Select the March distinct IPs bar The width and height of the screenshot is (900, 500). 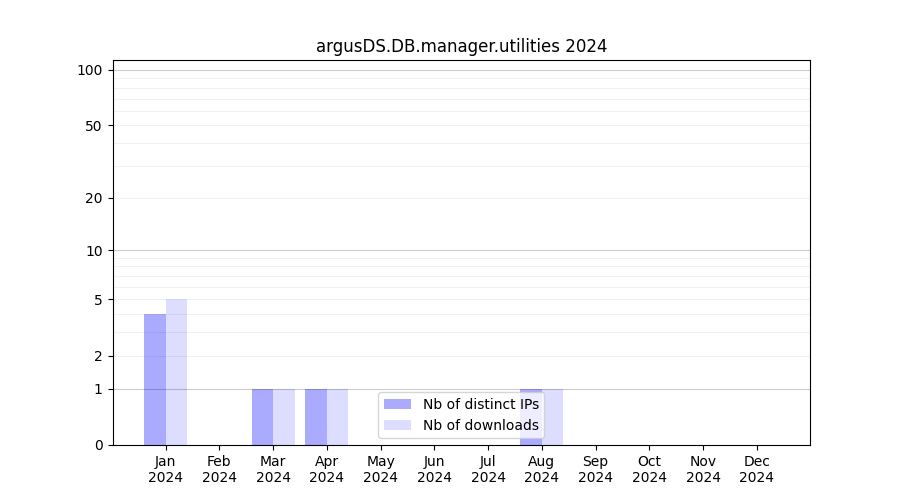262,417
